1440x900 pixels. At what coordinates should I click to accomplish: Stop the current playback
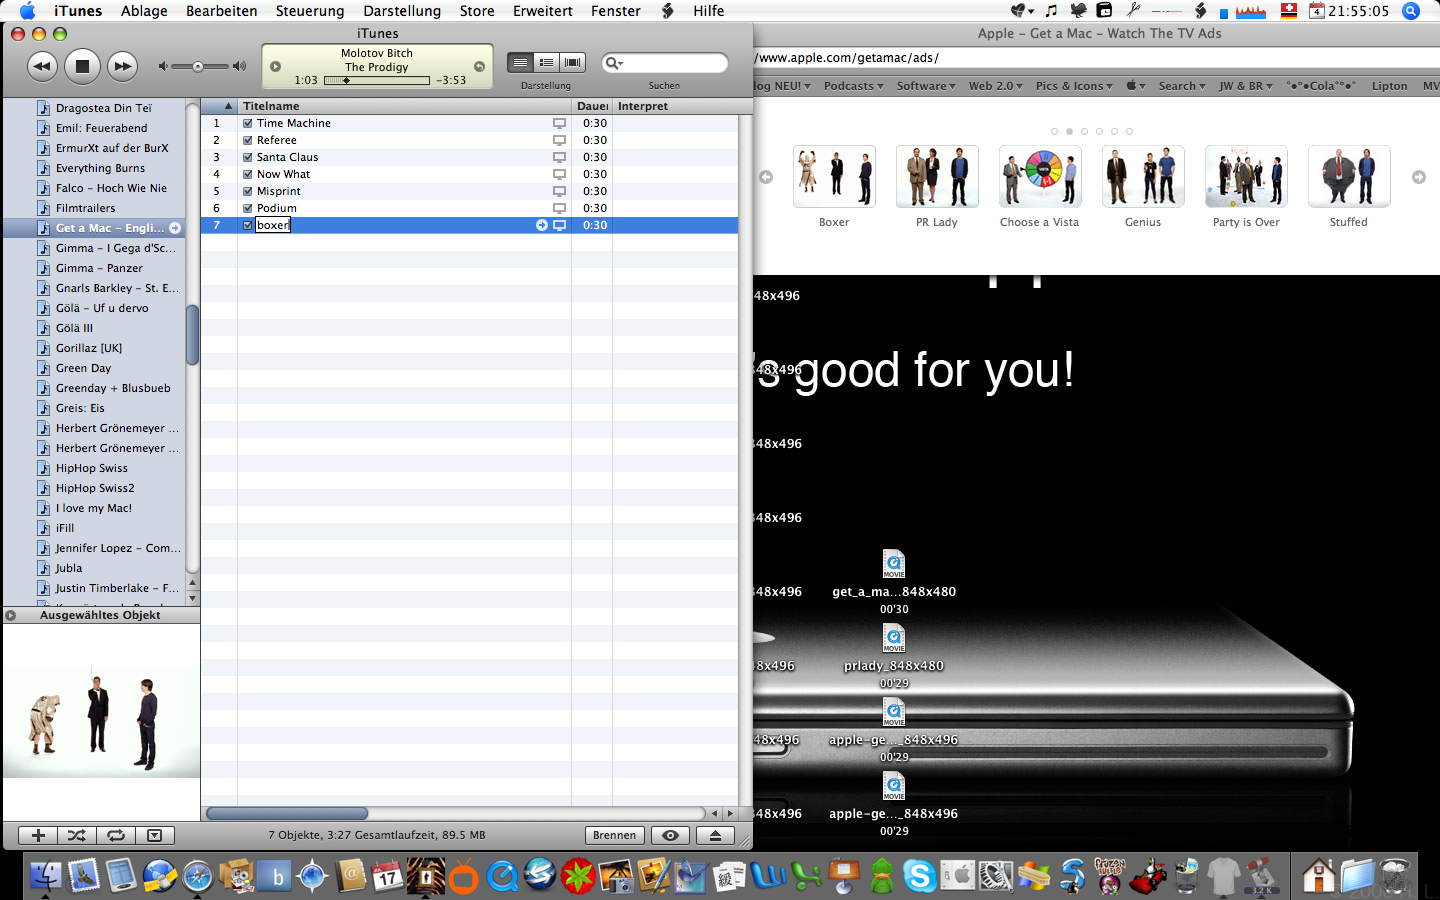coord(82,67)
